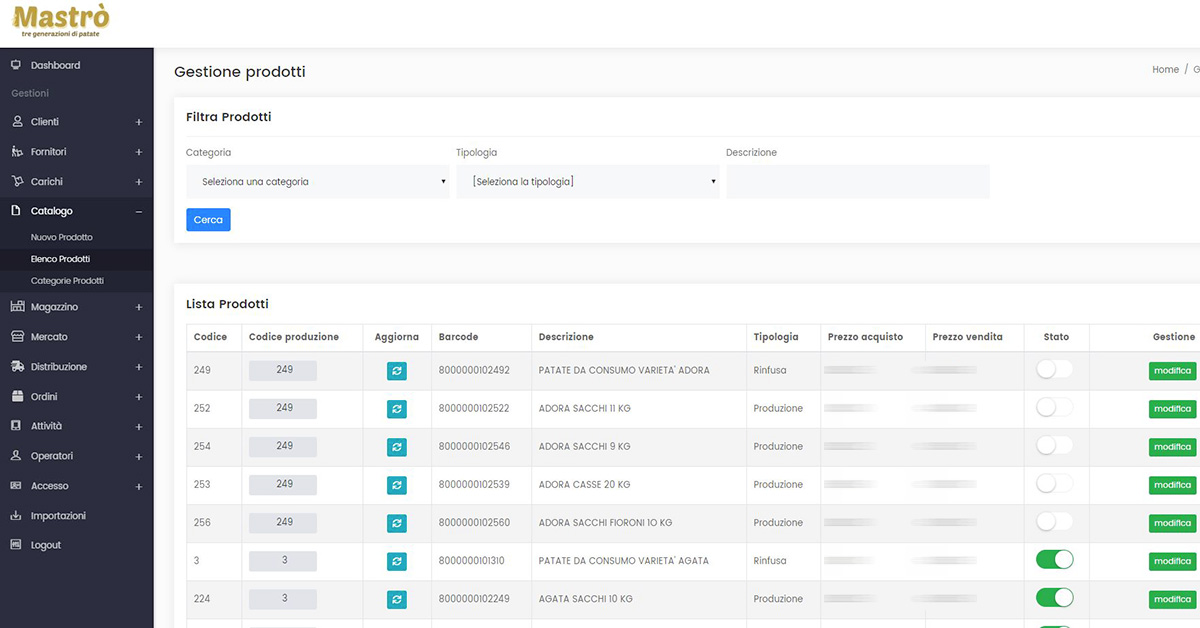Click production code field for product 224
Viewport: 1200px width, 628px height.
(x=283, y=598)
